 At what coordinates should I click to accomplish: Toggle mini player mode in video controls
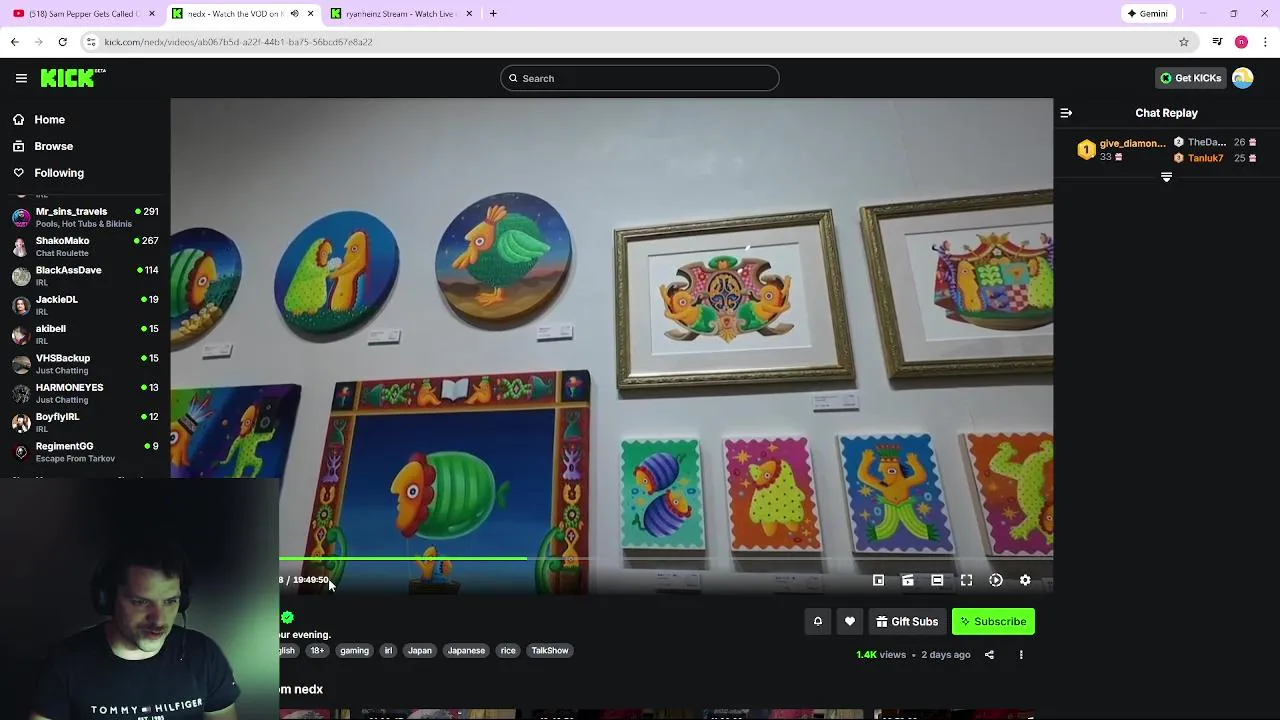(878, 580)
